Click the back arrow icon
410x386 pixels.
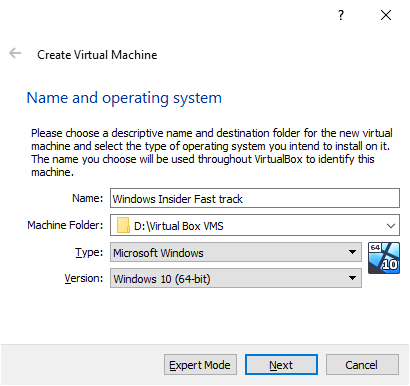(x=15, y=53)
